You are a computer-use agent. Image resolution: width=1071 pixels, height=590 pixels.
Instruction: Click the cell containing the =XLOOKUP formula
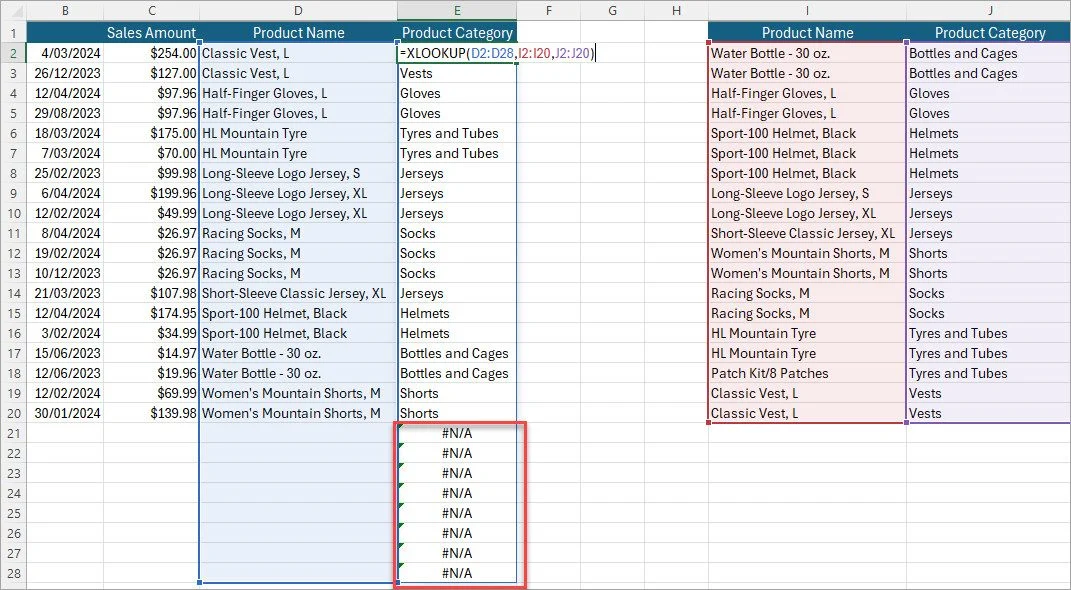(457, 53)
